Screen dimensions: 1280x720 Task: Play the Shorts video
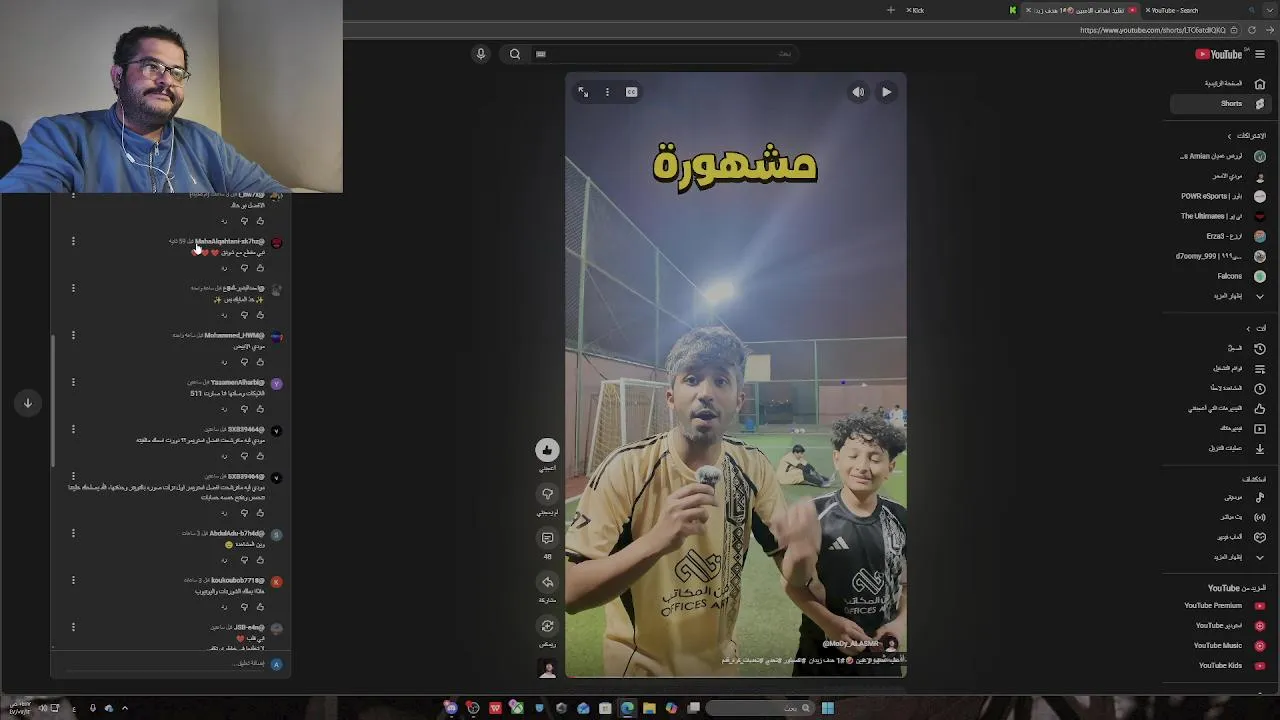point(886,92)
